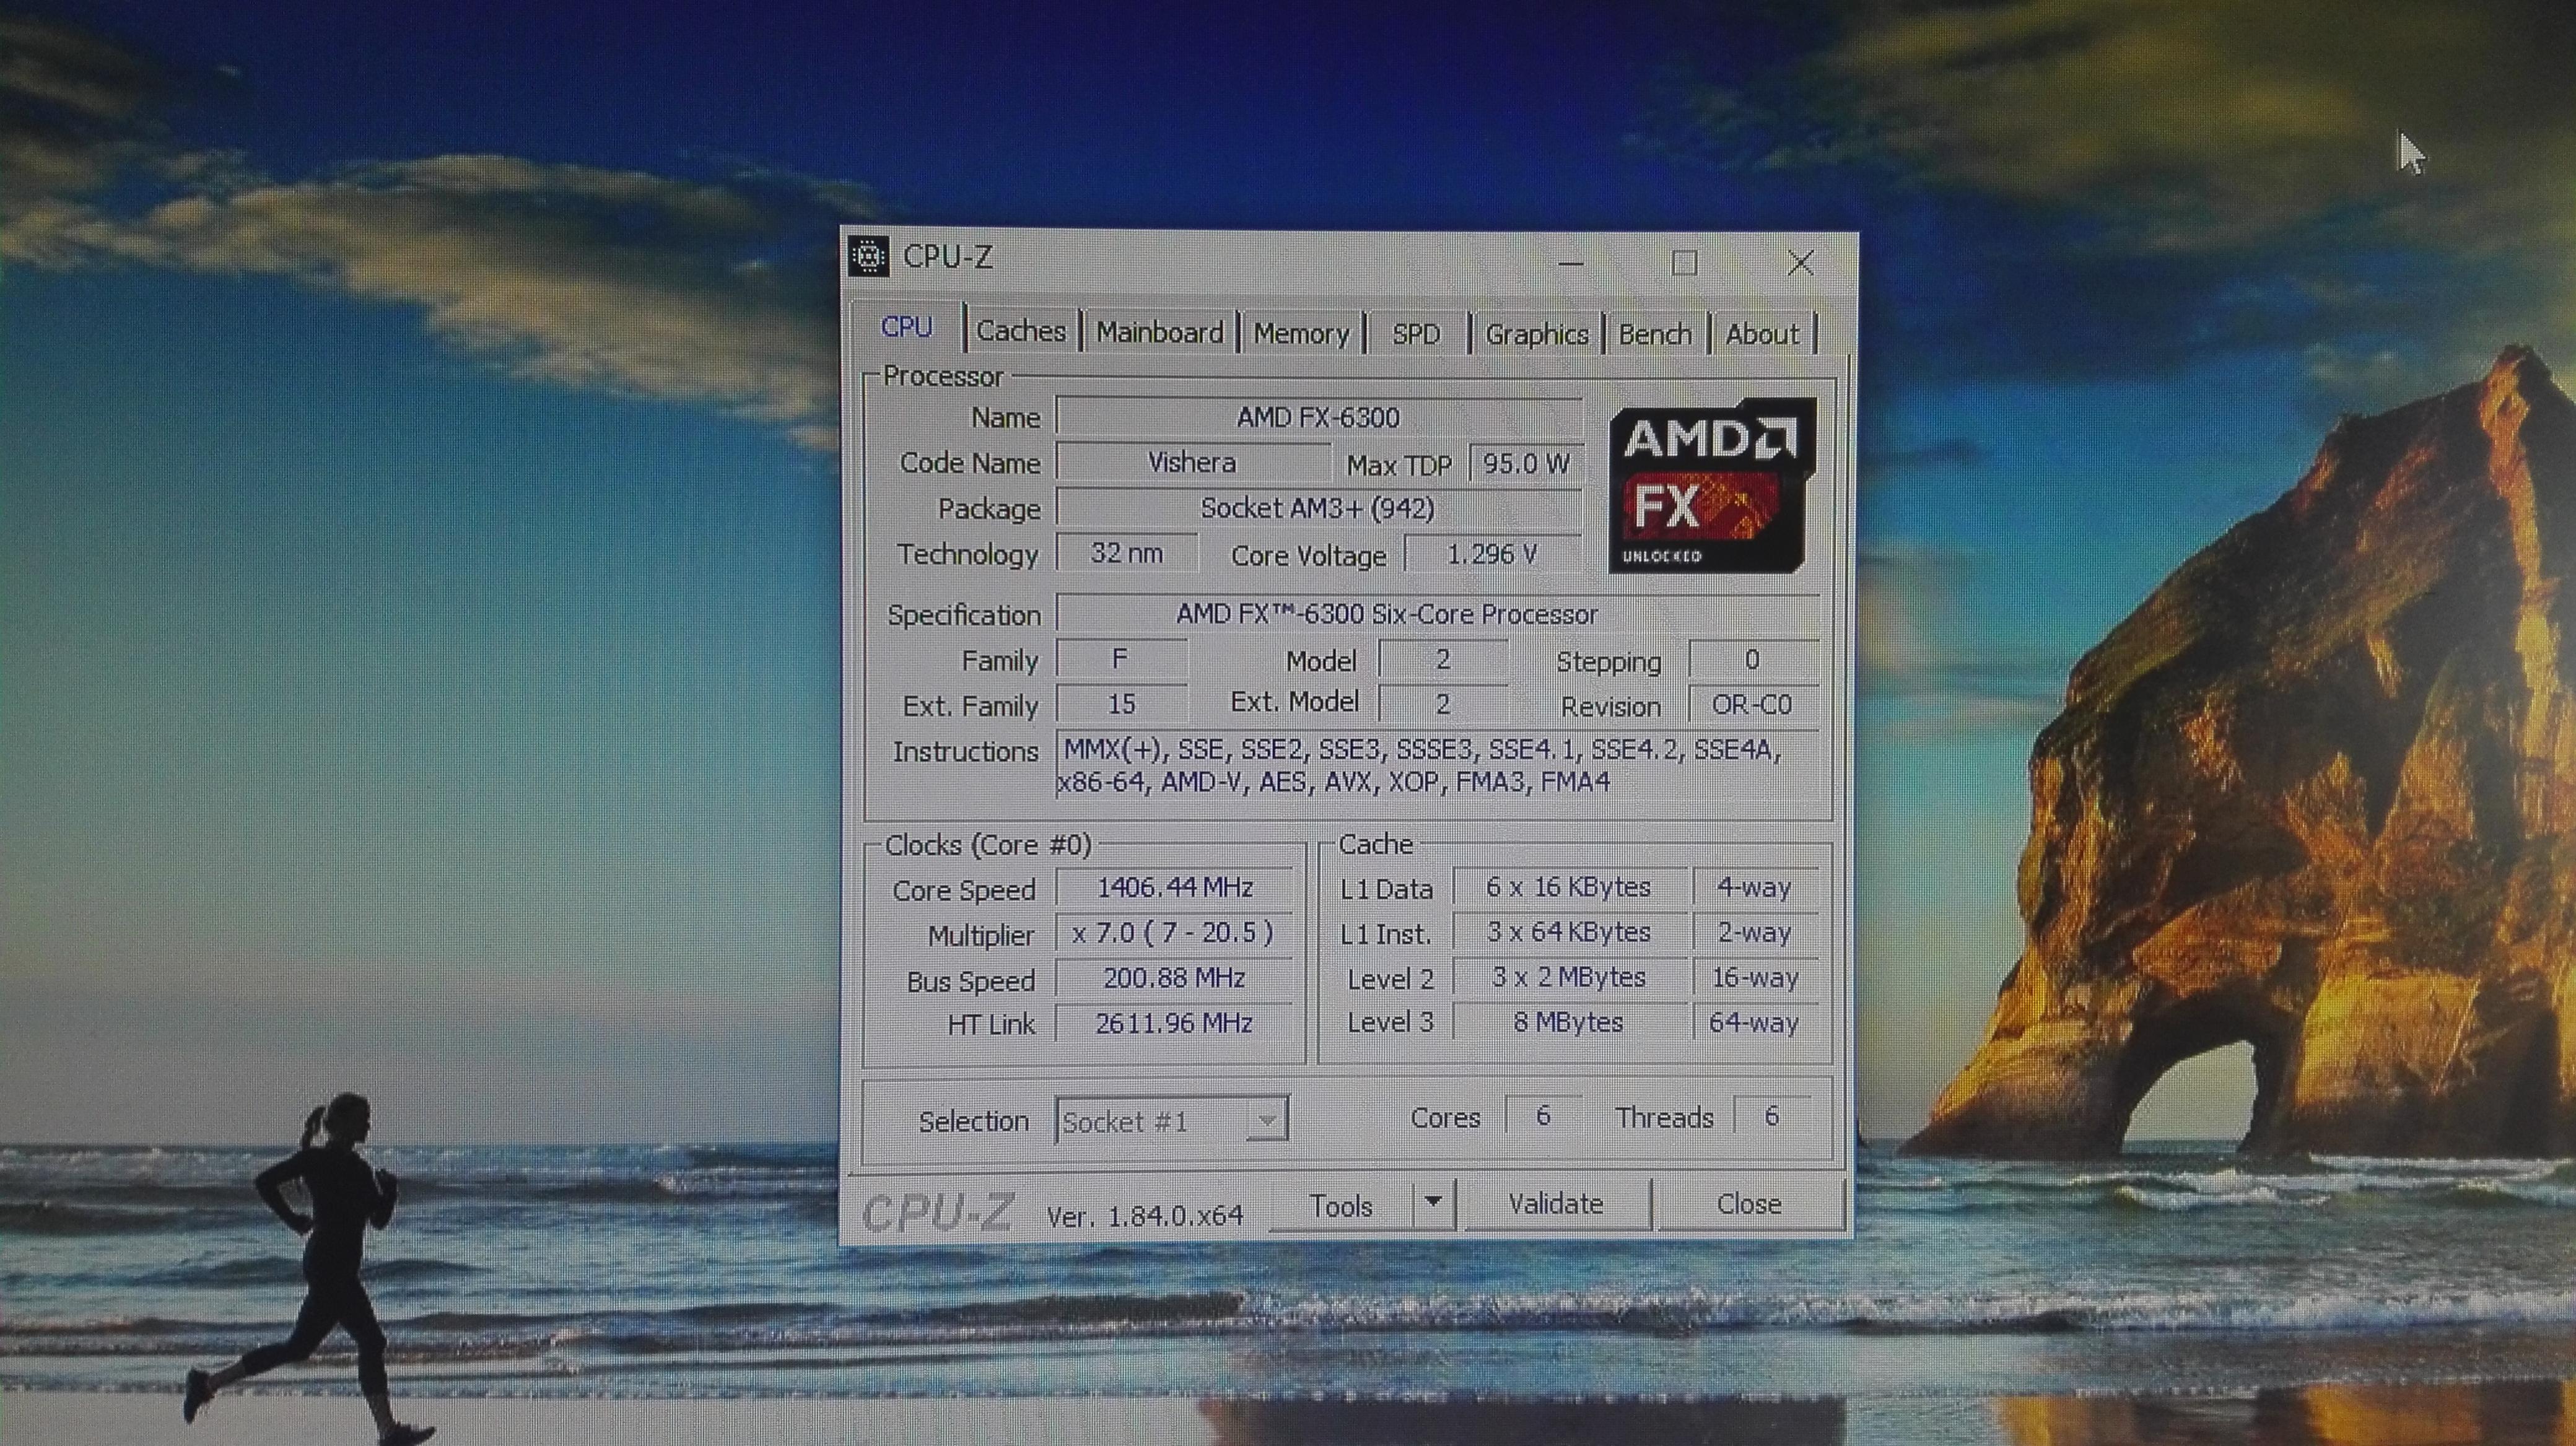Go to the Bench tab
The image size is (2576, 1446).
tap(1655, 334)
